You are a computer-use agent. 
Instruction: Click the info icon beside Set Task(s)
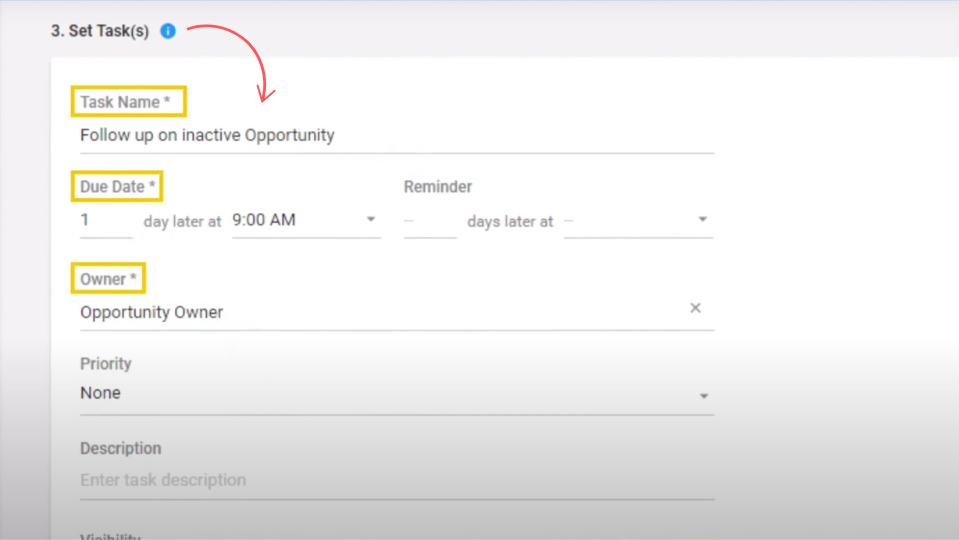pos(168,31)
